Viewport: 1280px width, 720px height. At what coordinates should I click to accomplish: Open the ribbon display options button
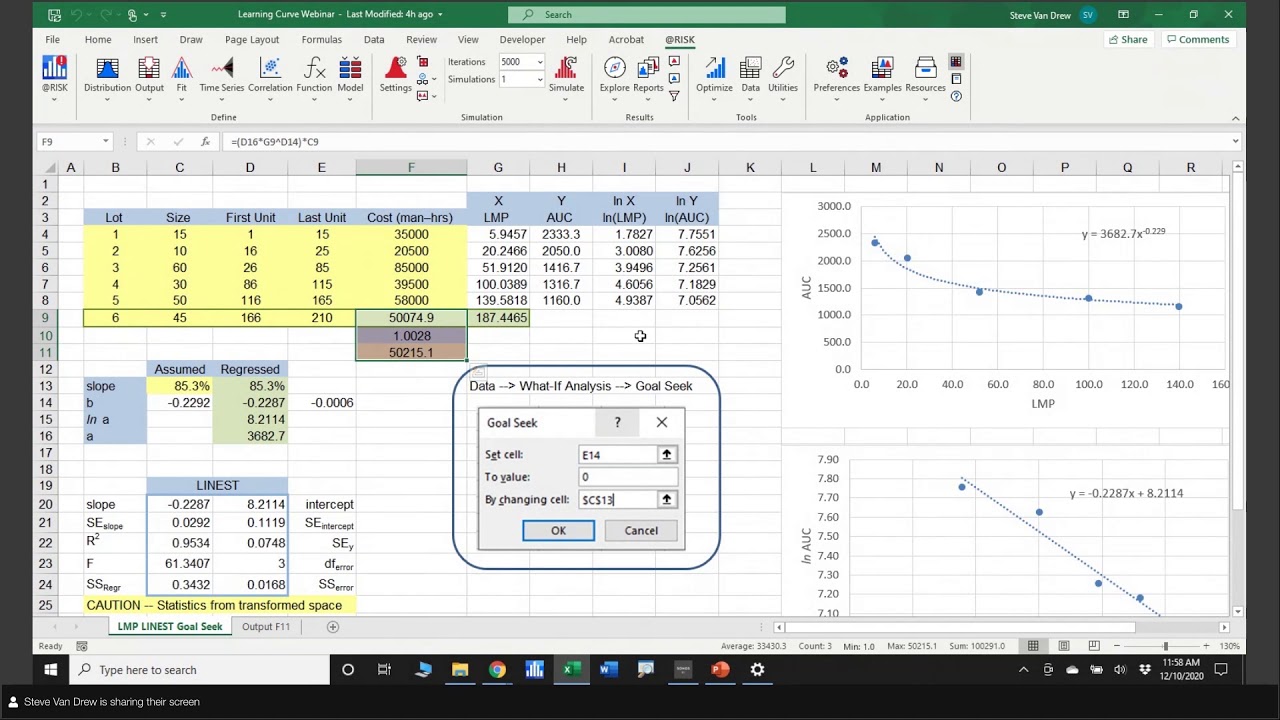click(x=1123, y=15)
